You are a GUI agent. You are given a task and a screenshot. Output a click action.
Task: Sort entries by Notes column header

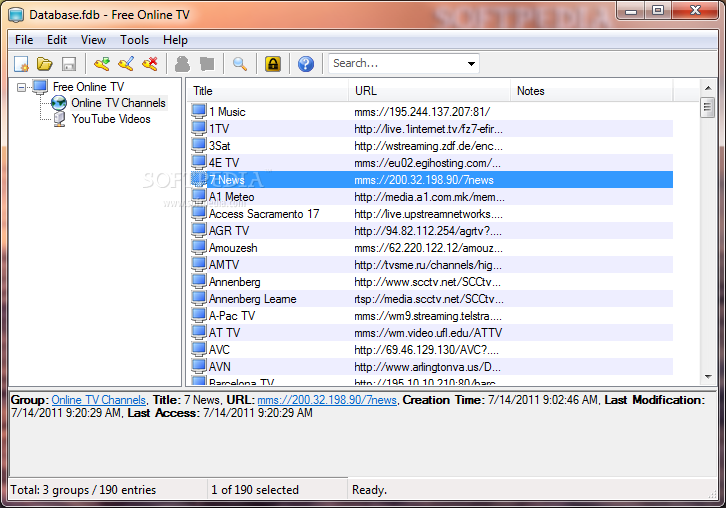coord(591,91)
